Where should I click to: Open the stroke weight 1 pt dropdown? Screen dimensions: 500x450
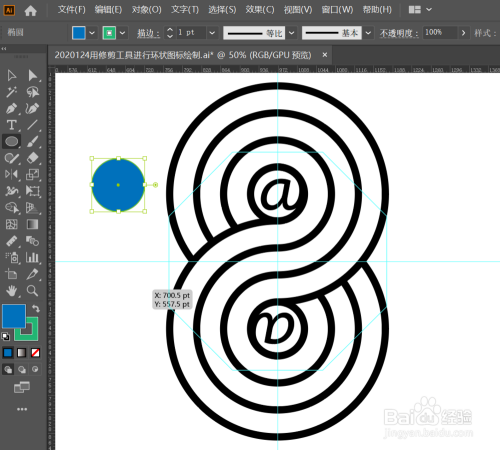pos(212,33)
